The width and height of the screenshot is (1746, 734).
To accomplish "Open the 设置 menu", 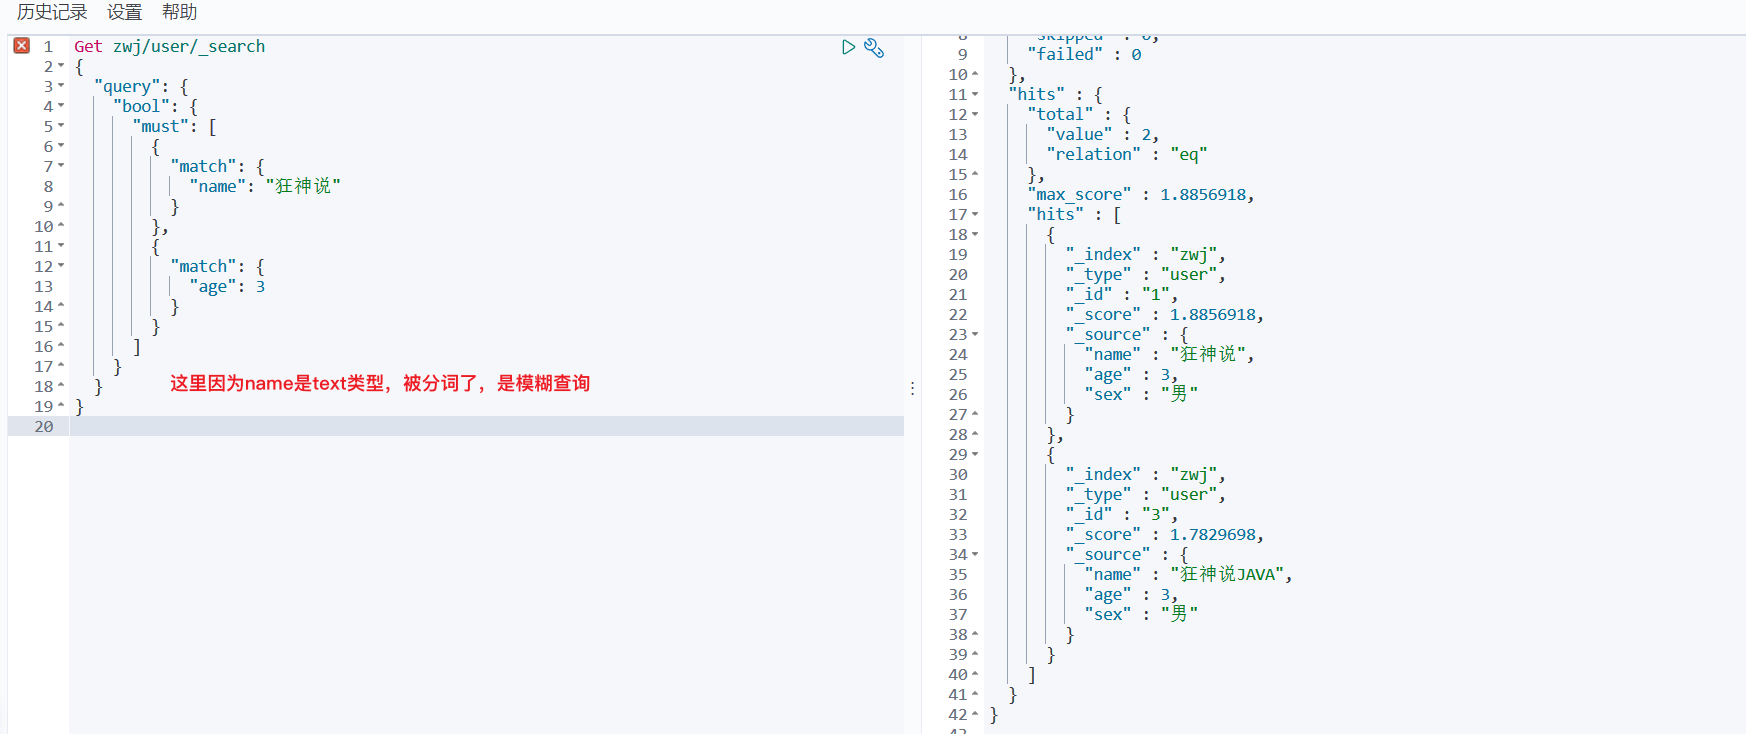I will click(x=124, y=12).
